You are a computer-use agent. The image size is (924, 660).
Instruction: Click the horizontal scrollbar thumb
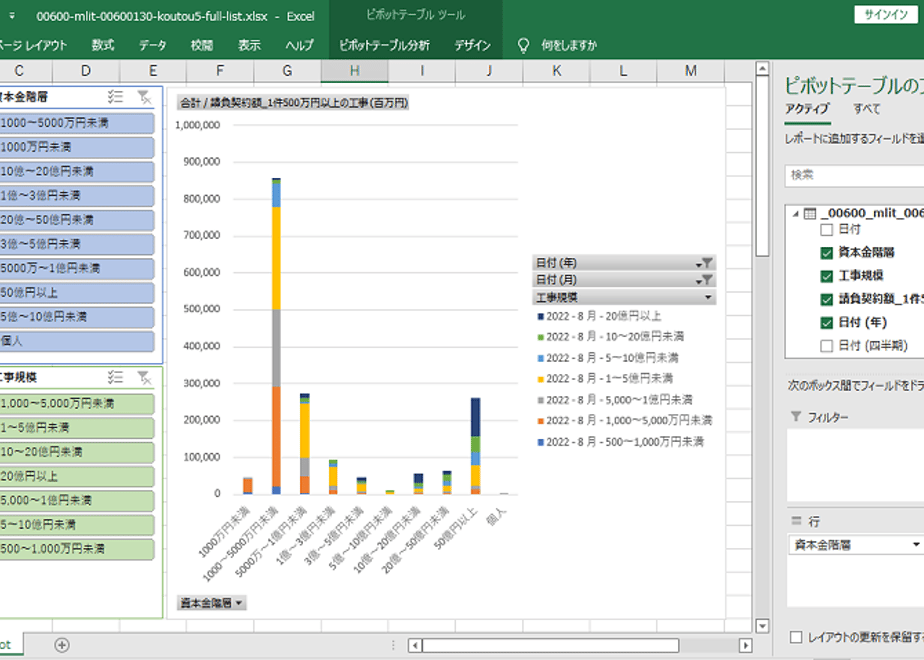pos(550,645)
